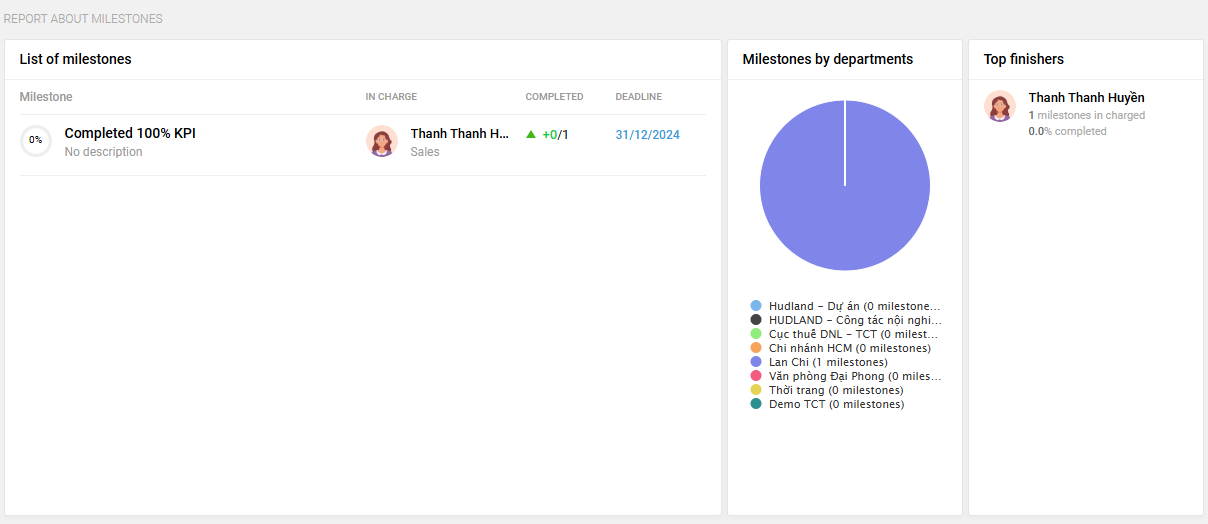Click the 0% progress circle indicator

pos(36,141)
